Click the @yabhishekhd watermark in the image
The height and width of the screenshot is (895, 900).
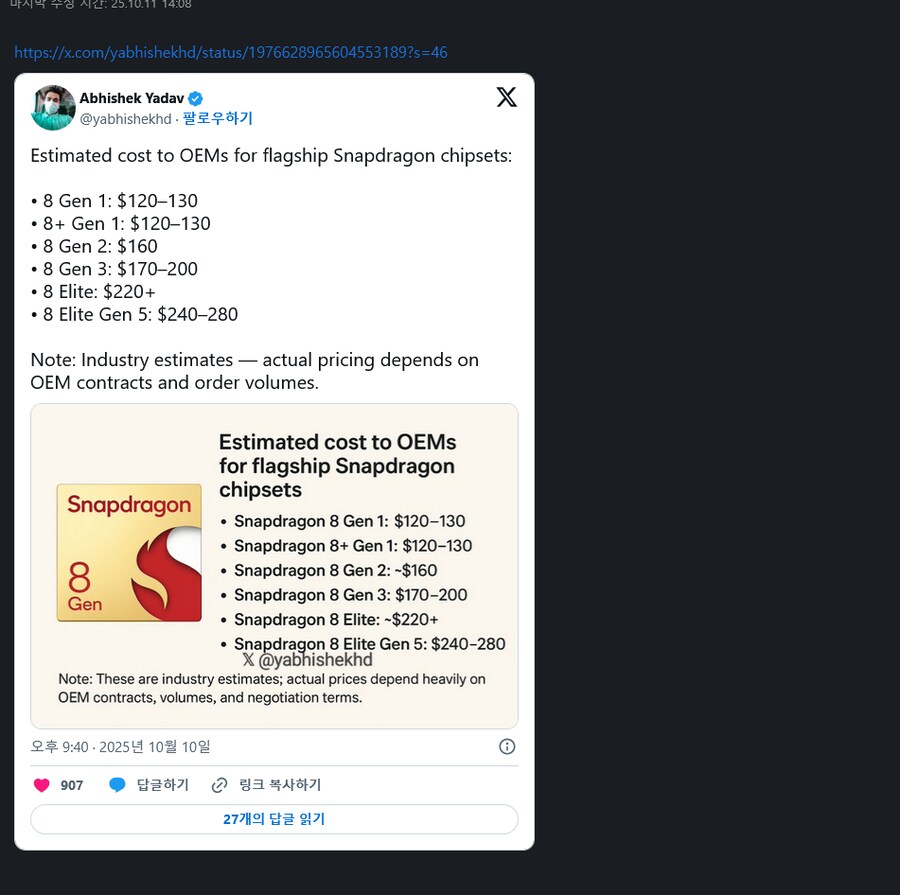(x=308, y=660)
